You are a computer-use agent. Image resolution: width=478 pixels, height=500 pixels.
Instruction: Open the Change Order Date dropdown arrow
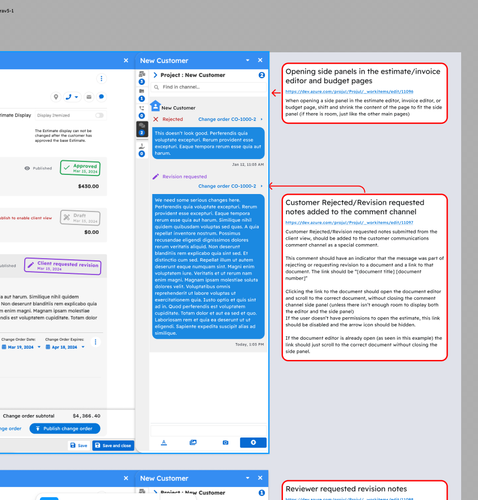click(39, 347)
